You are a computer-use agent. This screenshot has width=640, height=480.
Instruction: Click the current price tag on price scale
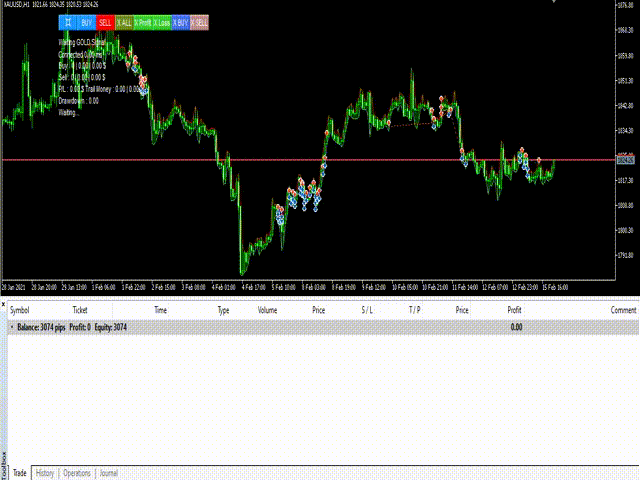click(625, 160)
